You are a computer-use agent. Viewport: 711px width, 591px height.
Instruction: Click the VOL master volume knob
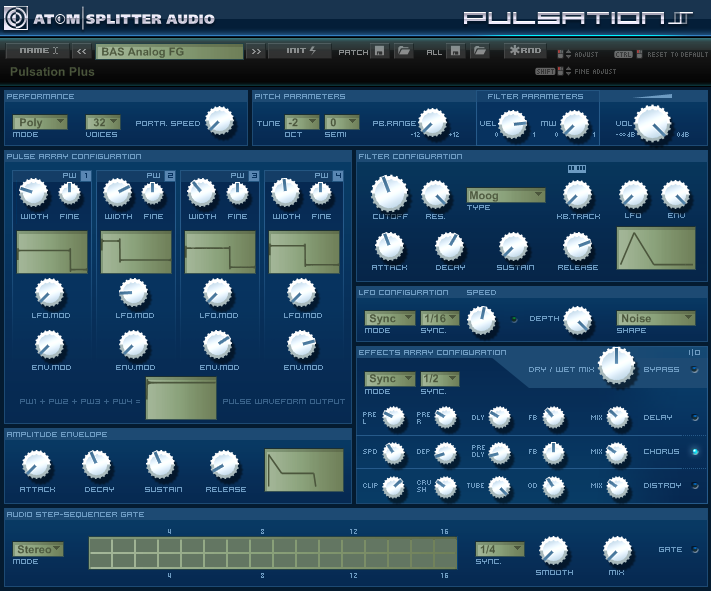click(x=653, y=123)
